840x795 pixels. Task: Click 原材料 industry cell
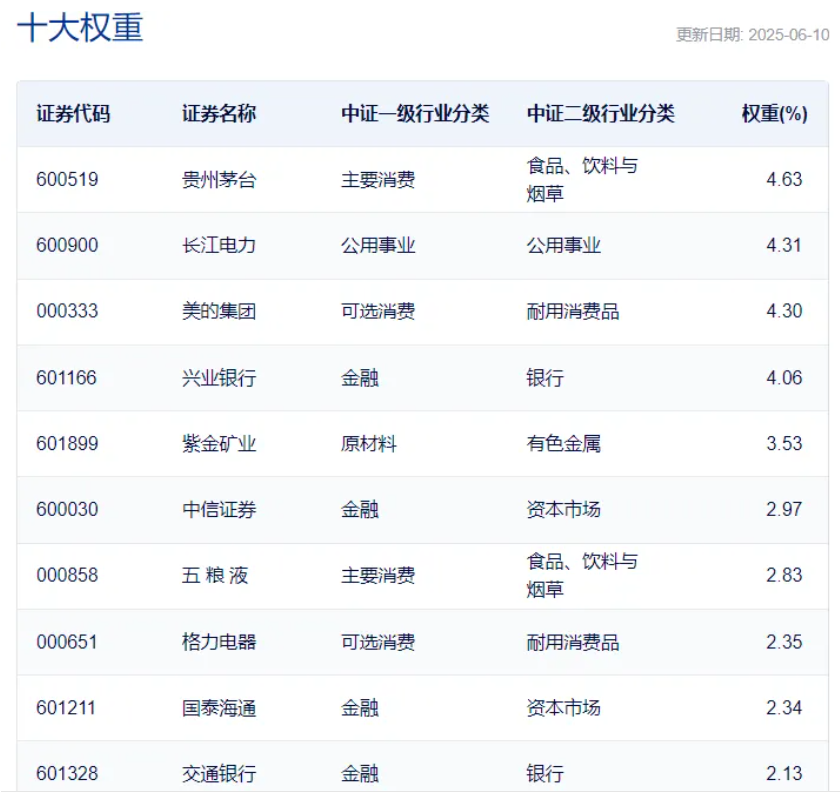tap(369, 444)
